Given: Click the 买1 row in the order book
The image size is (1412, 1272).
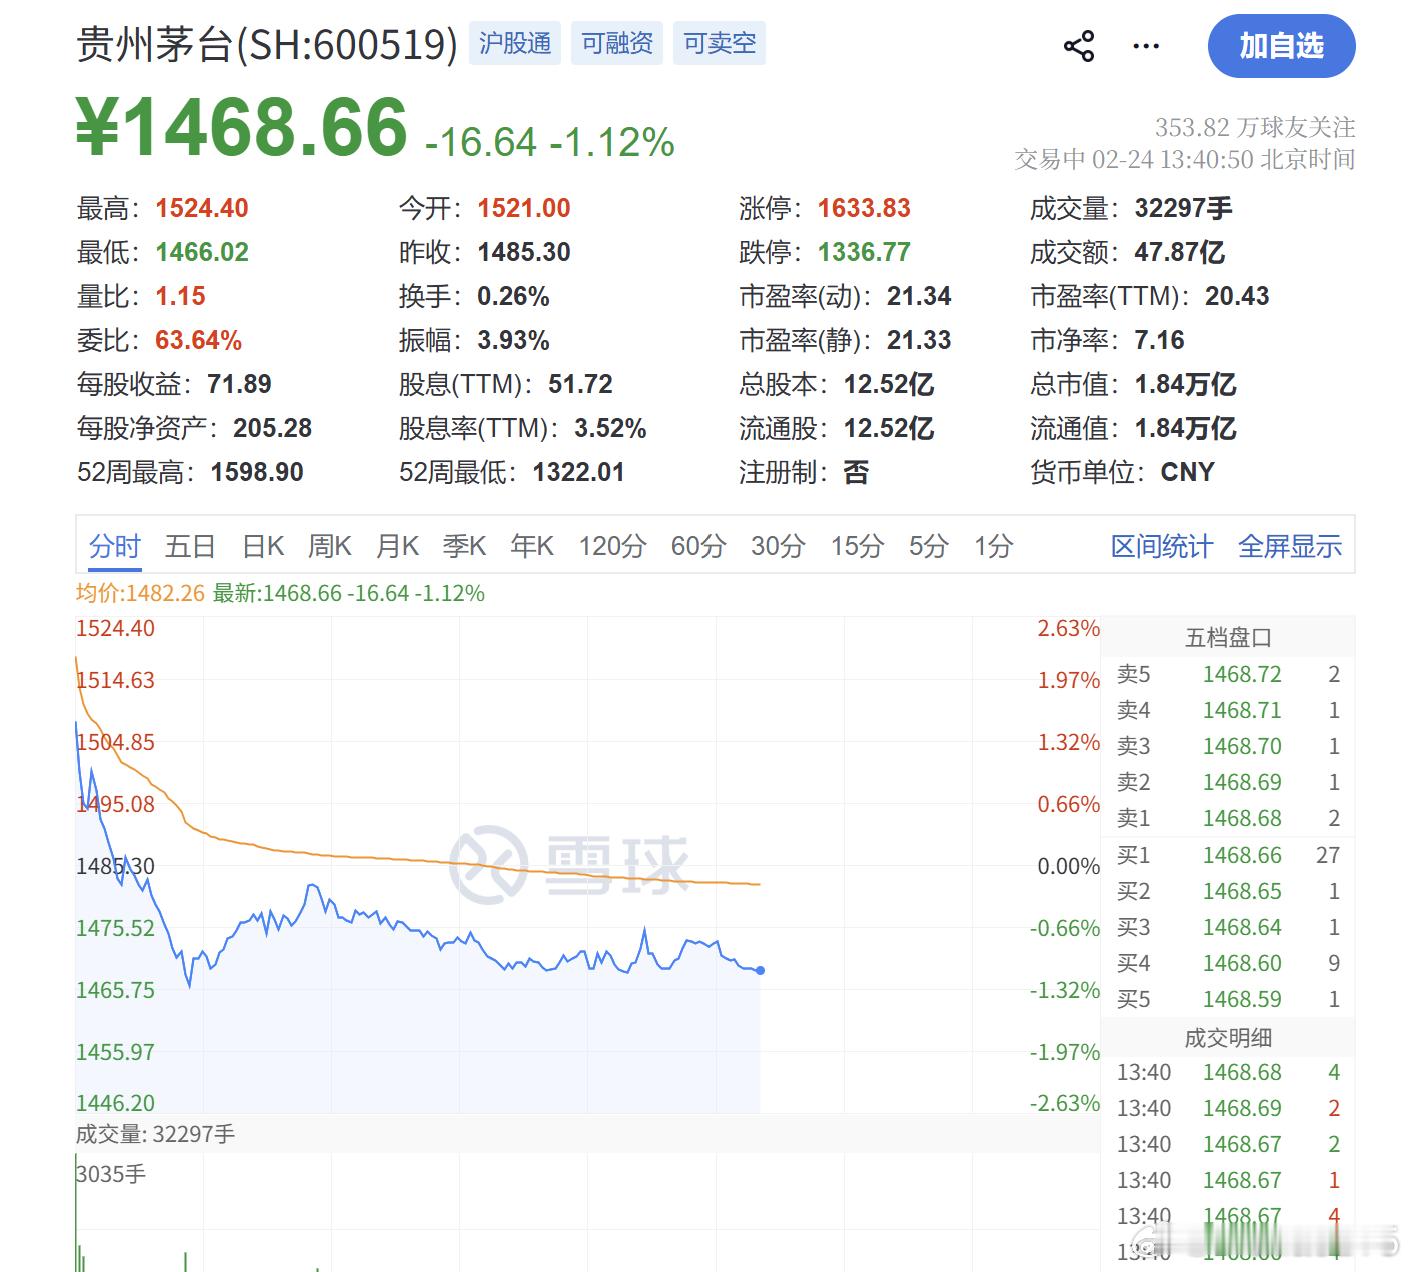Looking at the screenshot, I should point(1230,855).
